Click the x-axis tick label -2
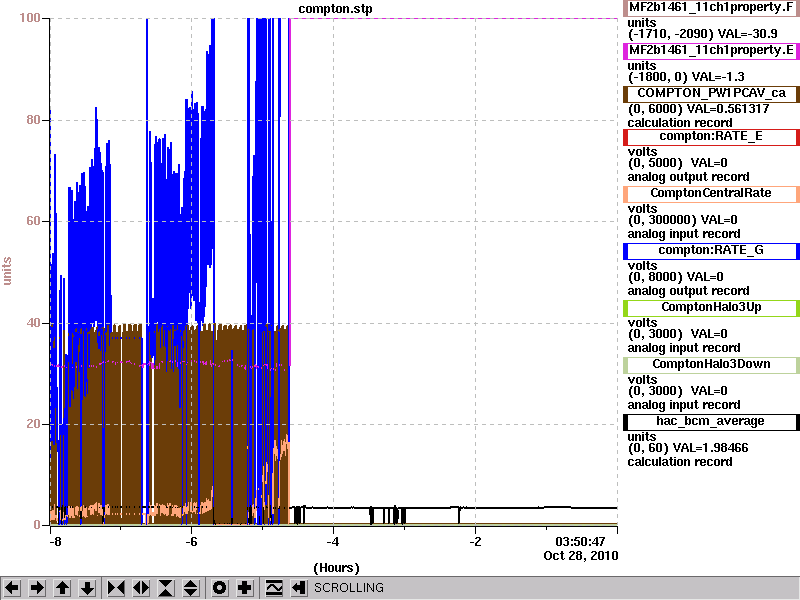 click(x=475, y=542)
